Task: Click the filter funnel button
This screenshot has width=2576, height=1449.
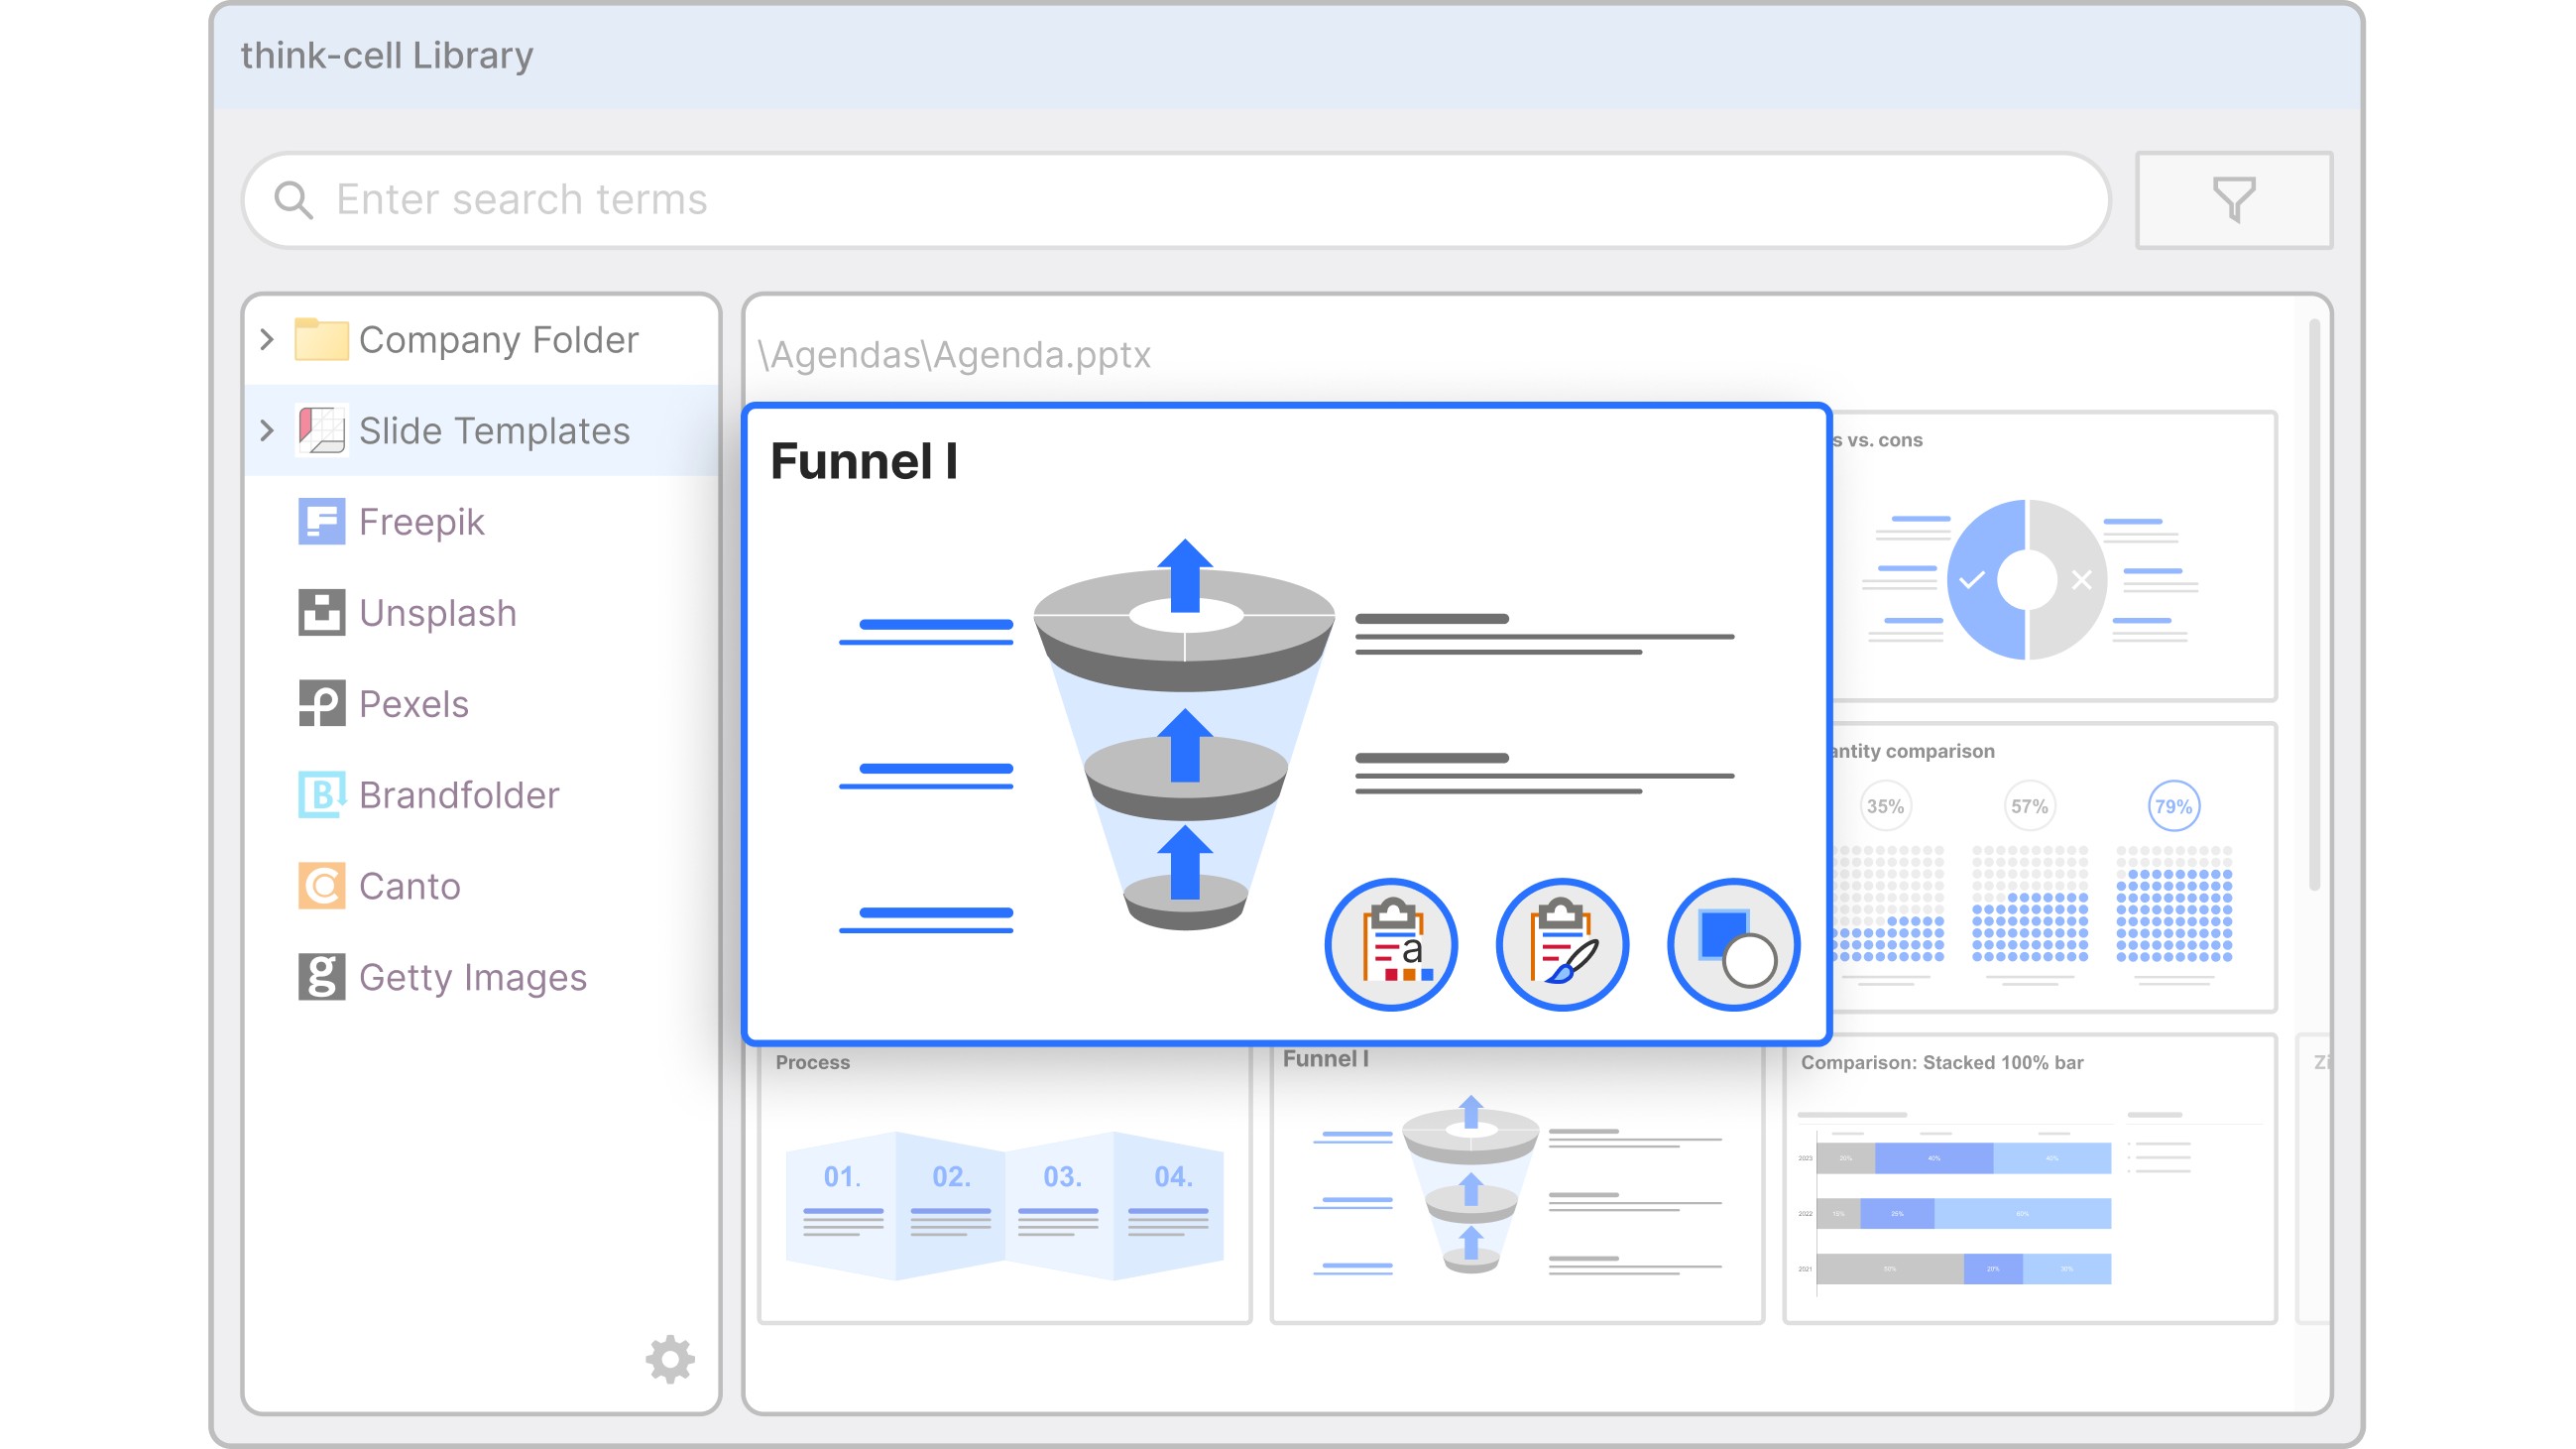Action: [x=2232, y=200]
